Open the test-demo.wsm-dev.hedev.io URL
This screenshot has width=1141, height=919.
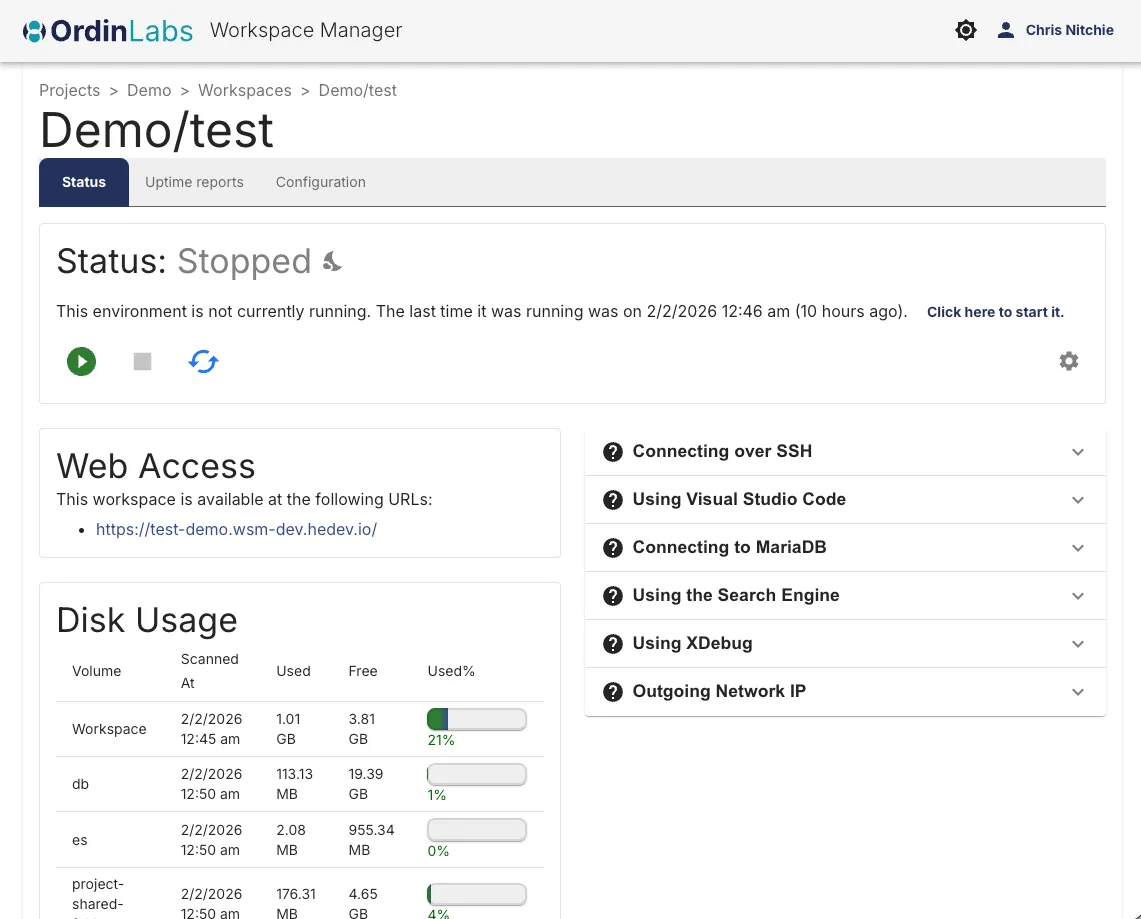pyautogui.click(x=236, y=530)
